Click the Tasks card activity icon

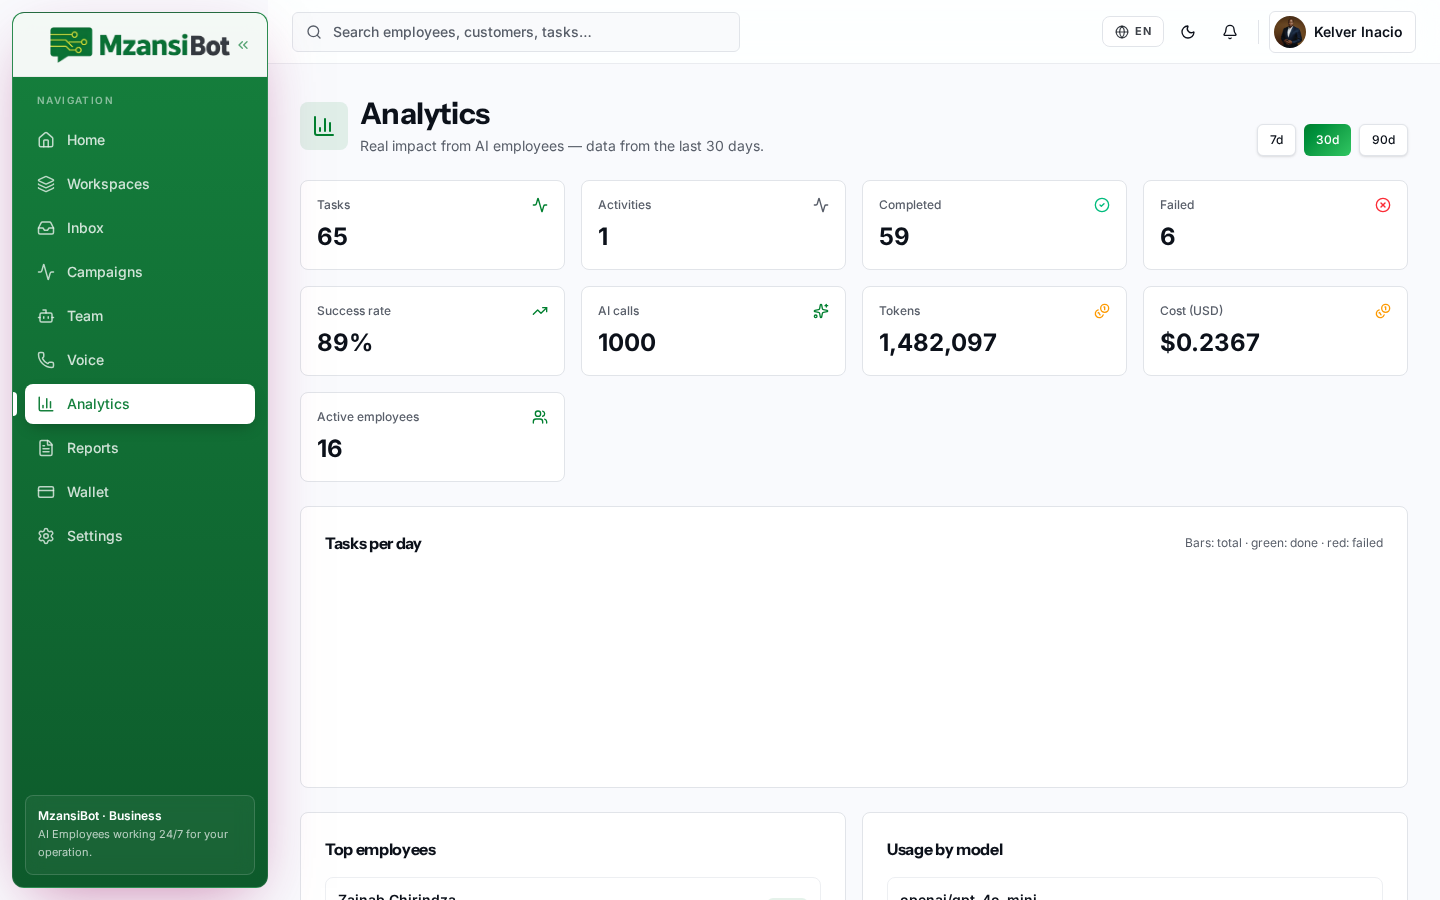pos(540,205)
